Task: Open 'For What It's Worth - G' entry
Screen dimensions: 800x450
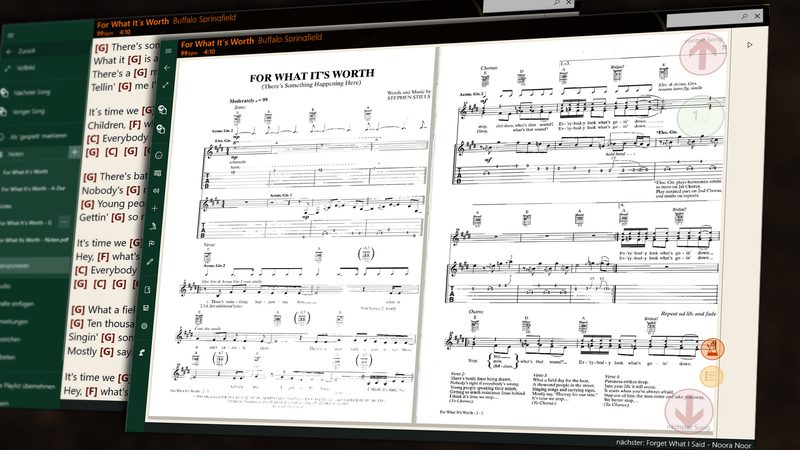Action: tap(27, 223)
